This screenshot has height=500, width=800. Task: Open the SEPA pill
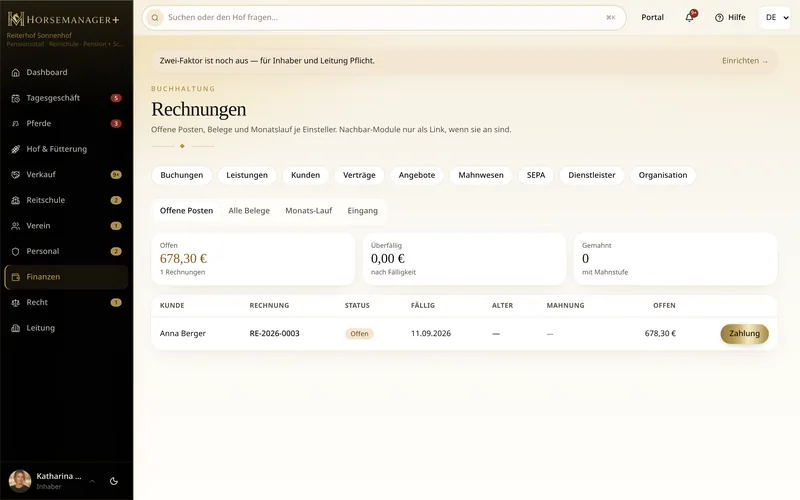(x=536, y=175)
